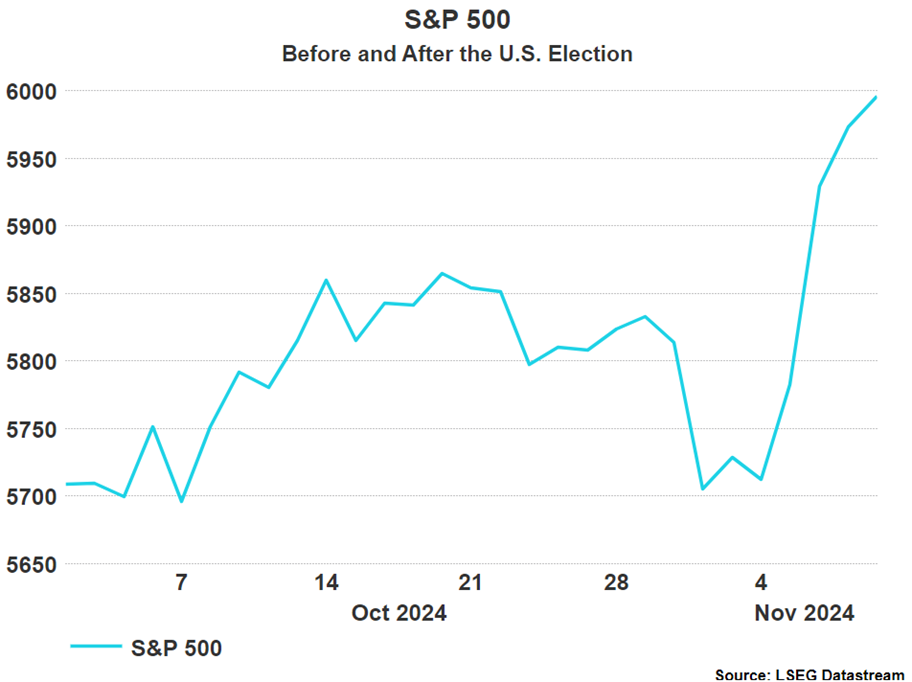Click the Oct 2024 month label
Viewport: 912px width, 682px height.
click(x=399, y=613)
